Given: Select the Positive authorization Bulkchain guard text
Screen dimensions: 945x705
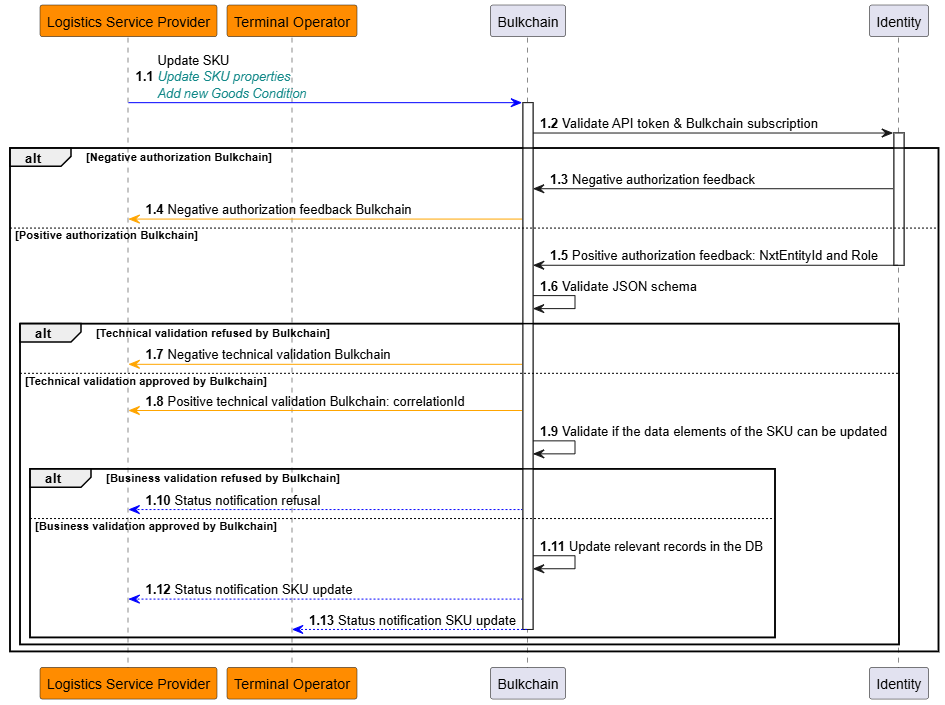Looking at the screenshot, I should [105, 236].
